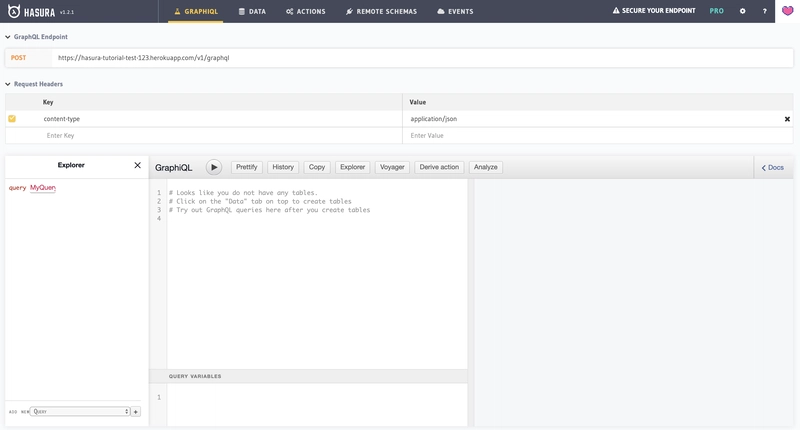Go to Remote Schemas tab
The height and width of the screenshot is (430, 800).
(381, 11)
